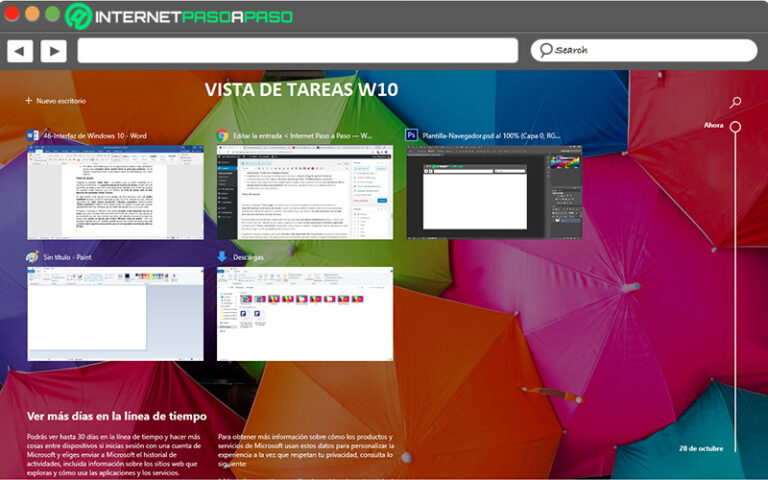
Task: Open the Paint window preview thumbnail
Action: coord(115,314)
